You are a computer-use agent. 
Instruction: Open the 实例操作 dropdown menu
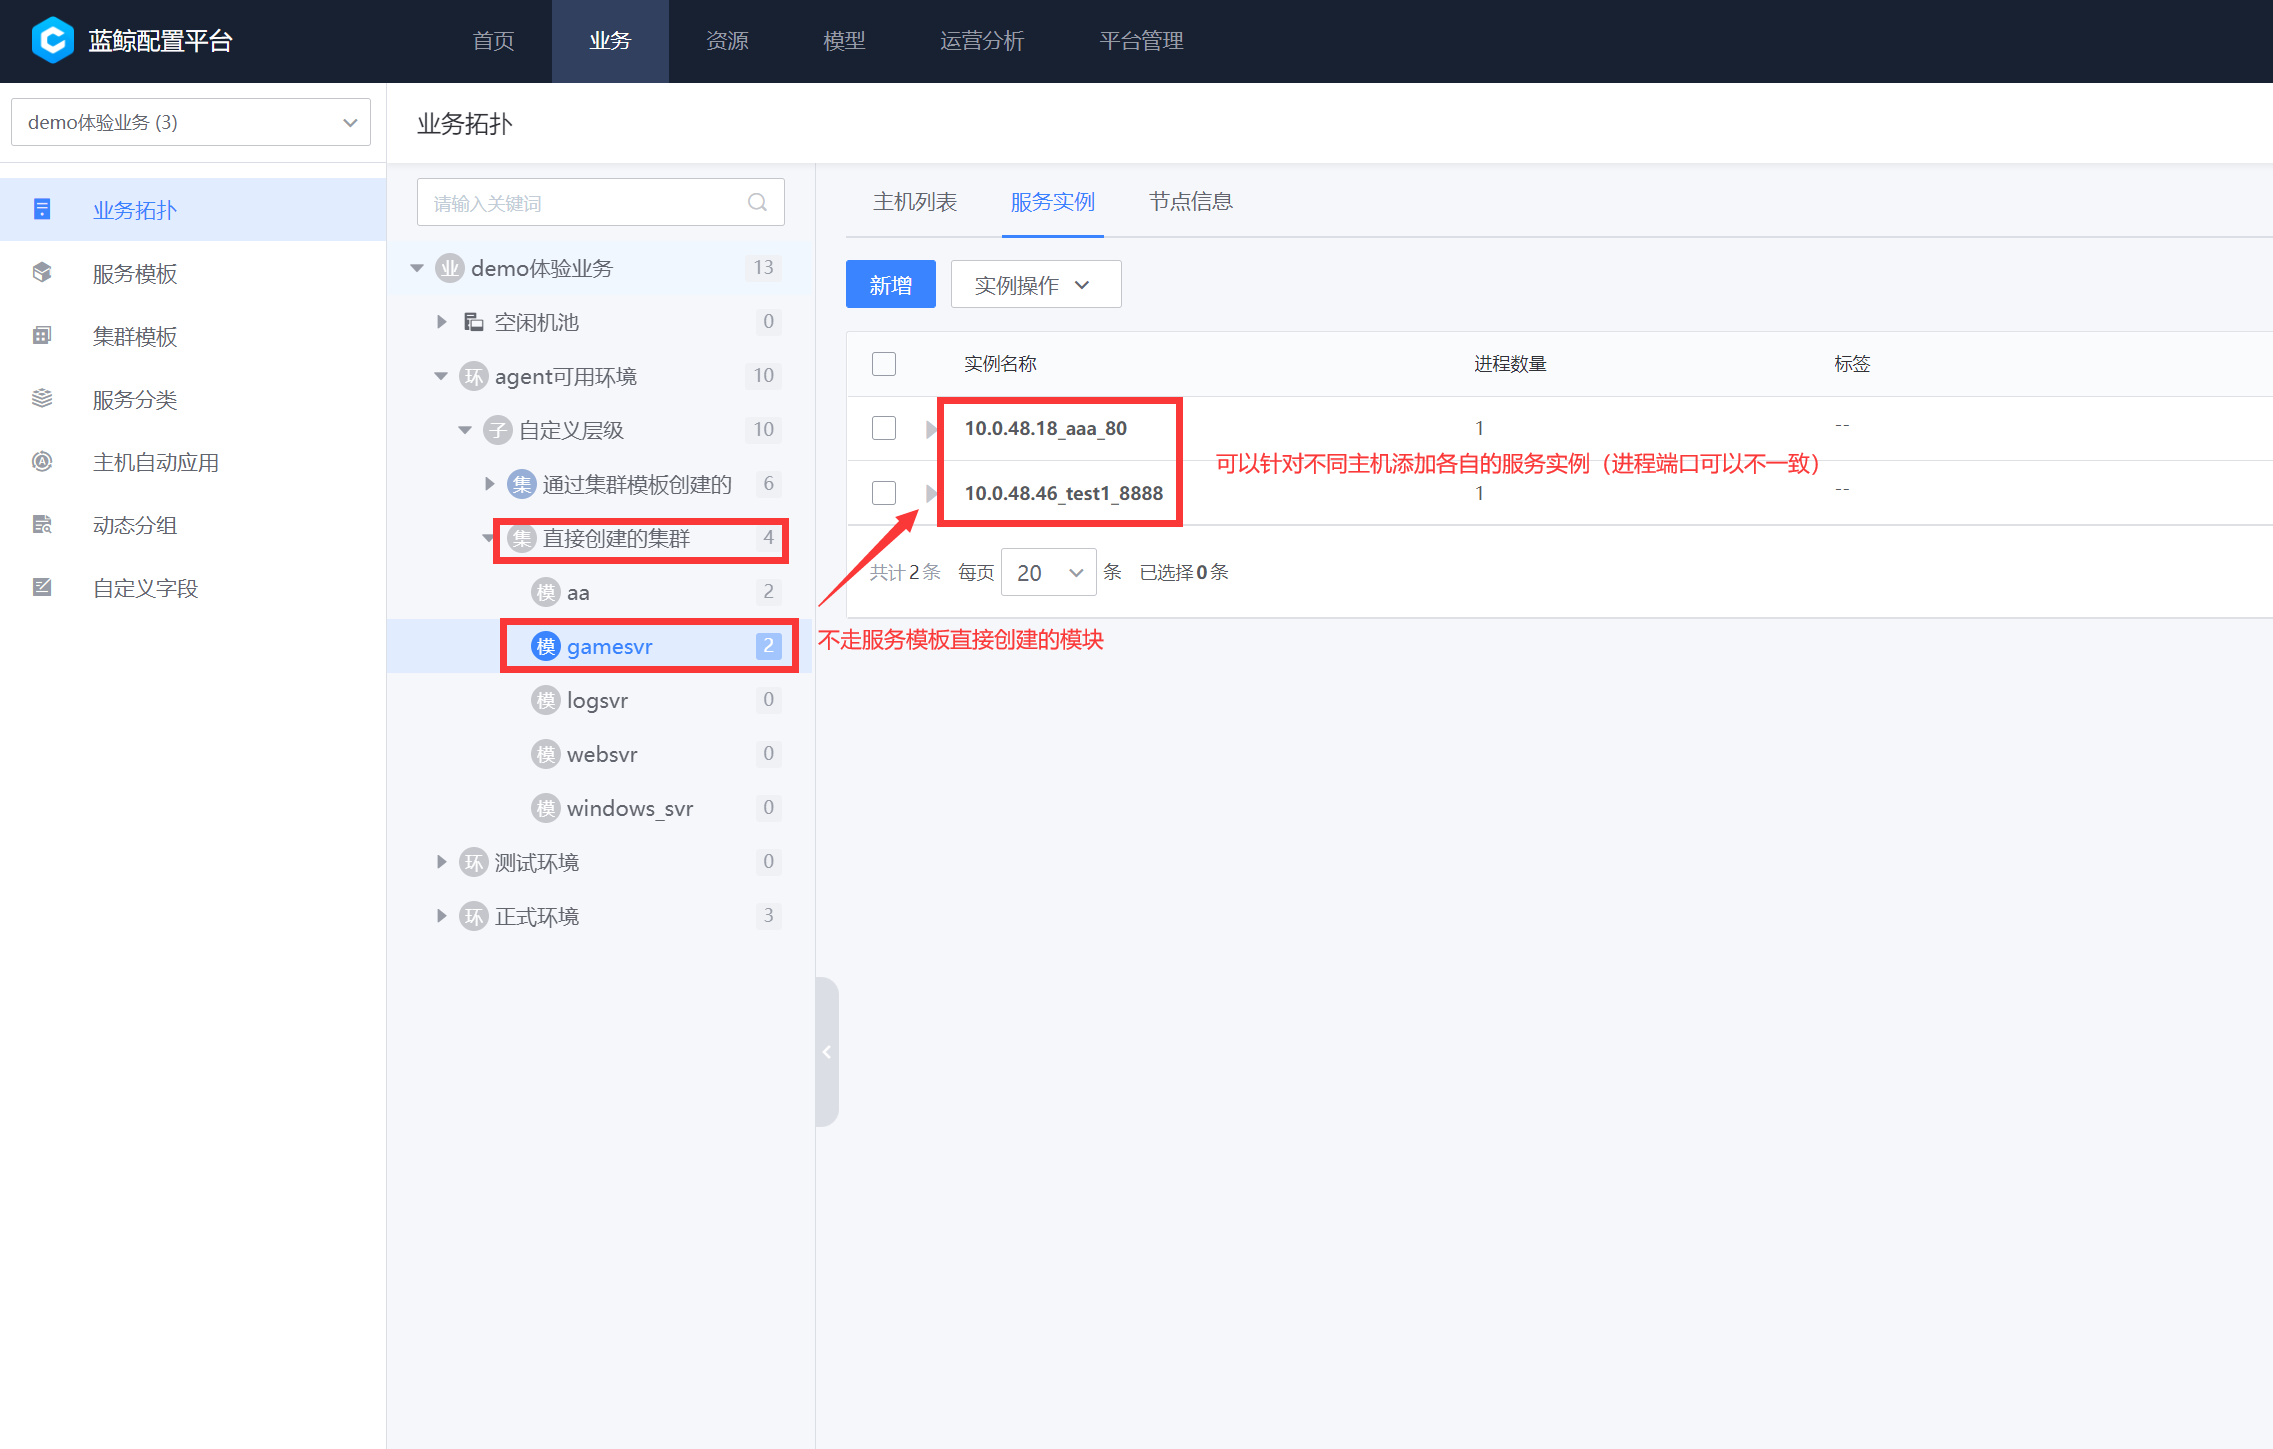(1035, 285)
